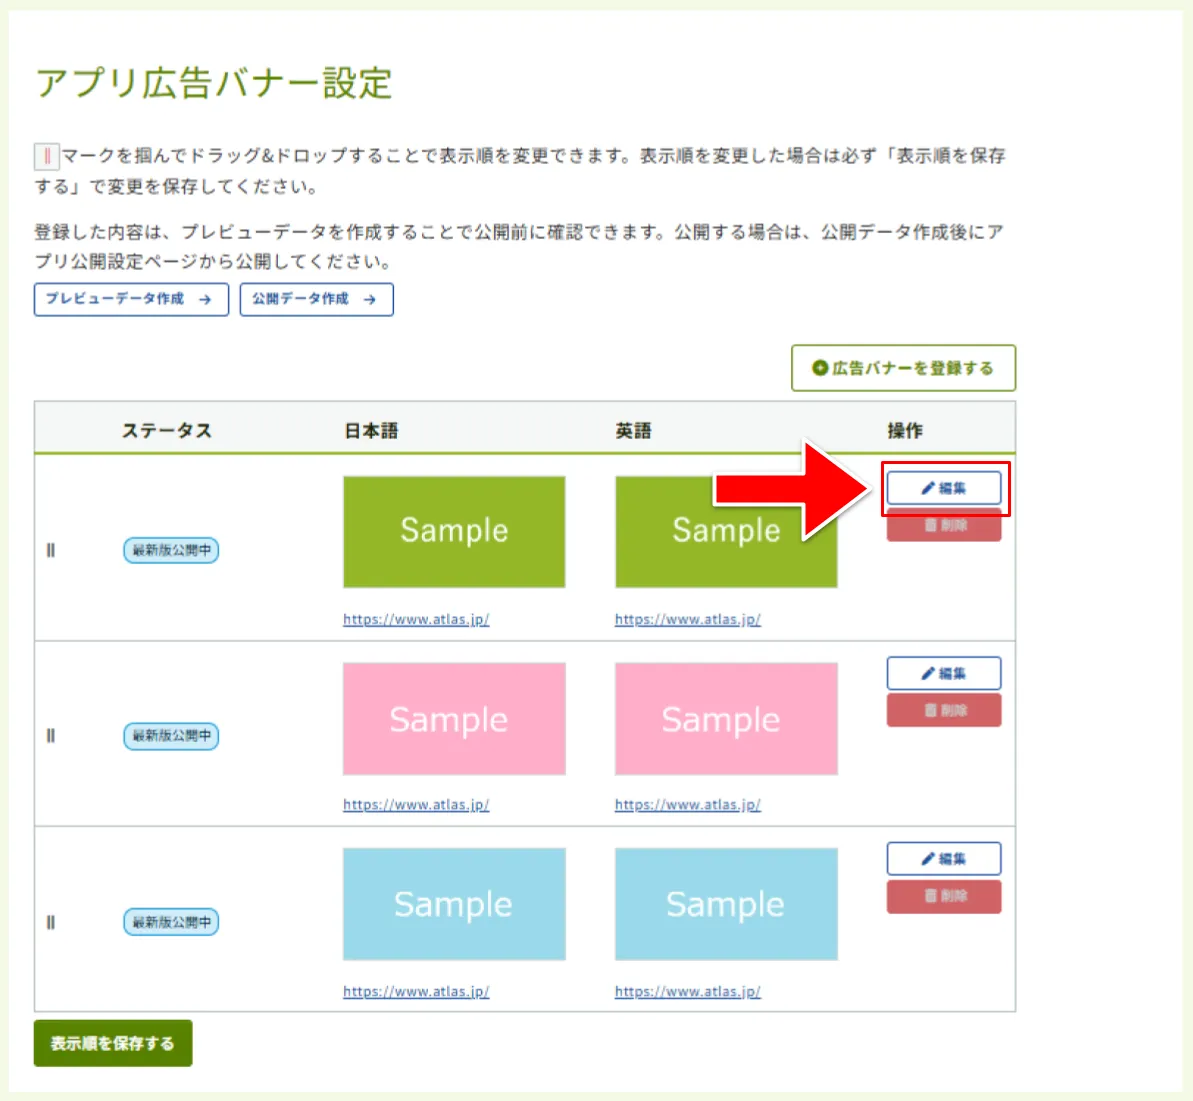Click the arrow icon in プレビューデータ作成 button

(207, 300)
